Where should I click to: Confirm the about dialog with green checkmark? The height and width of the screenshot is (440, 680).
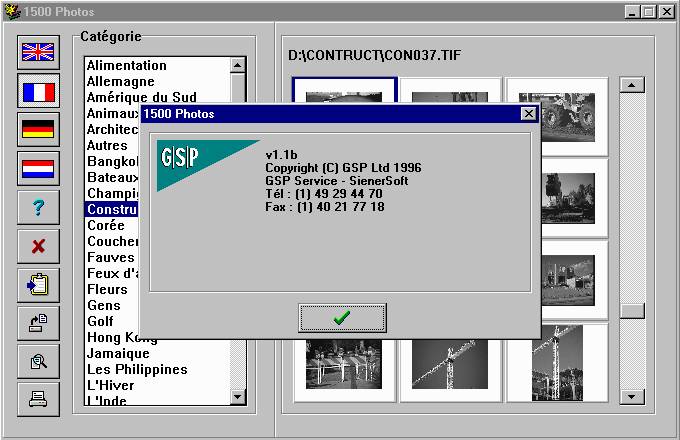(x=341, y=317)
